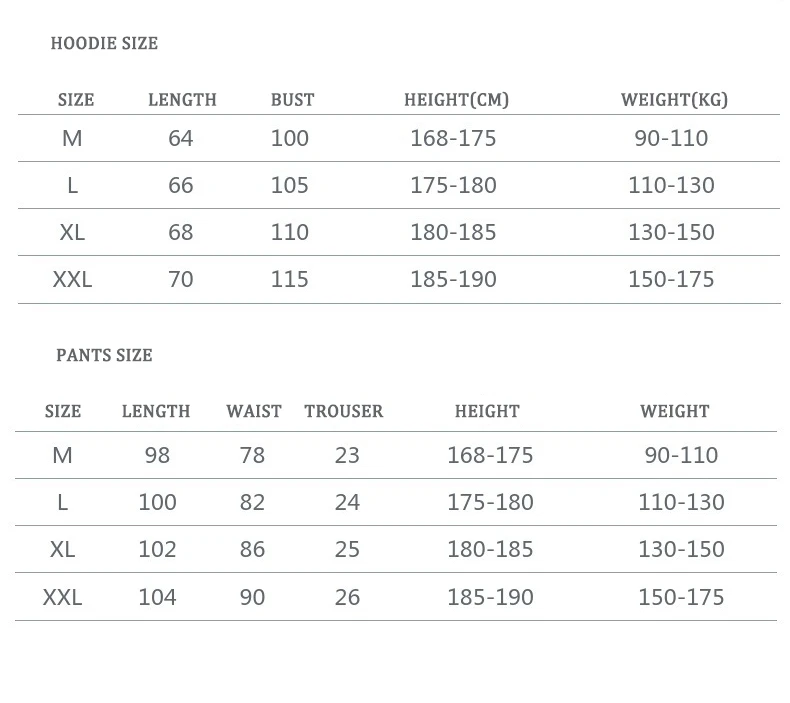Click the PANTS SIZE heading

coord(104,355)
